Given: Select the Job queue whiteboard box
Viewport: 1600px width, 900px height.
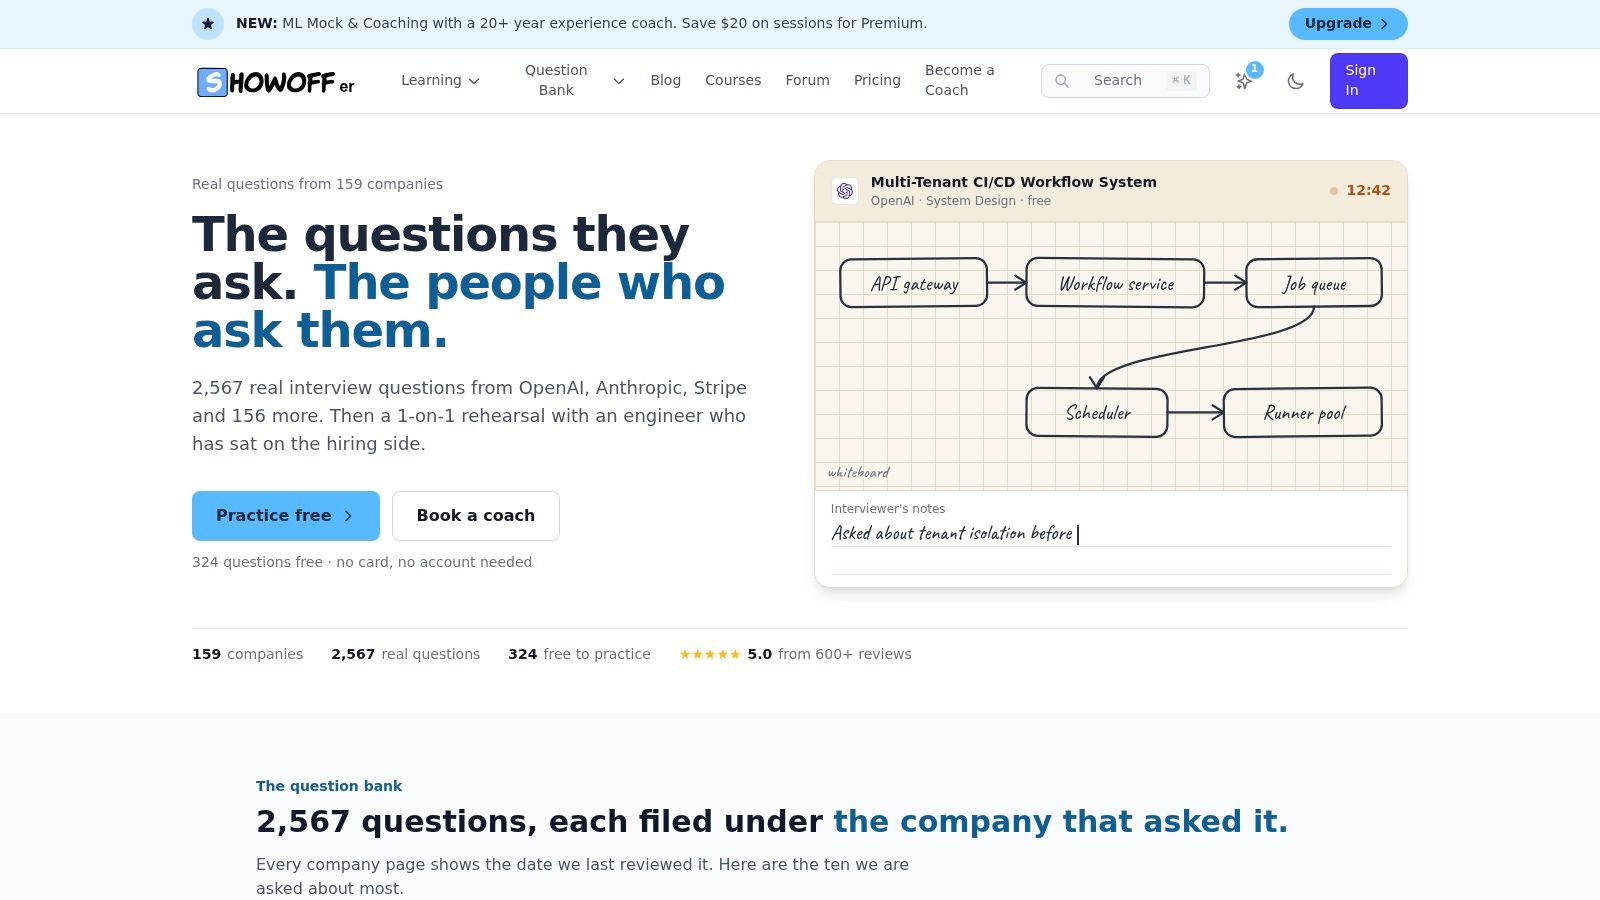Looking at the screenshot, I should click(1314, 283).
